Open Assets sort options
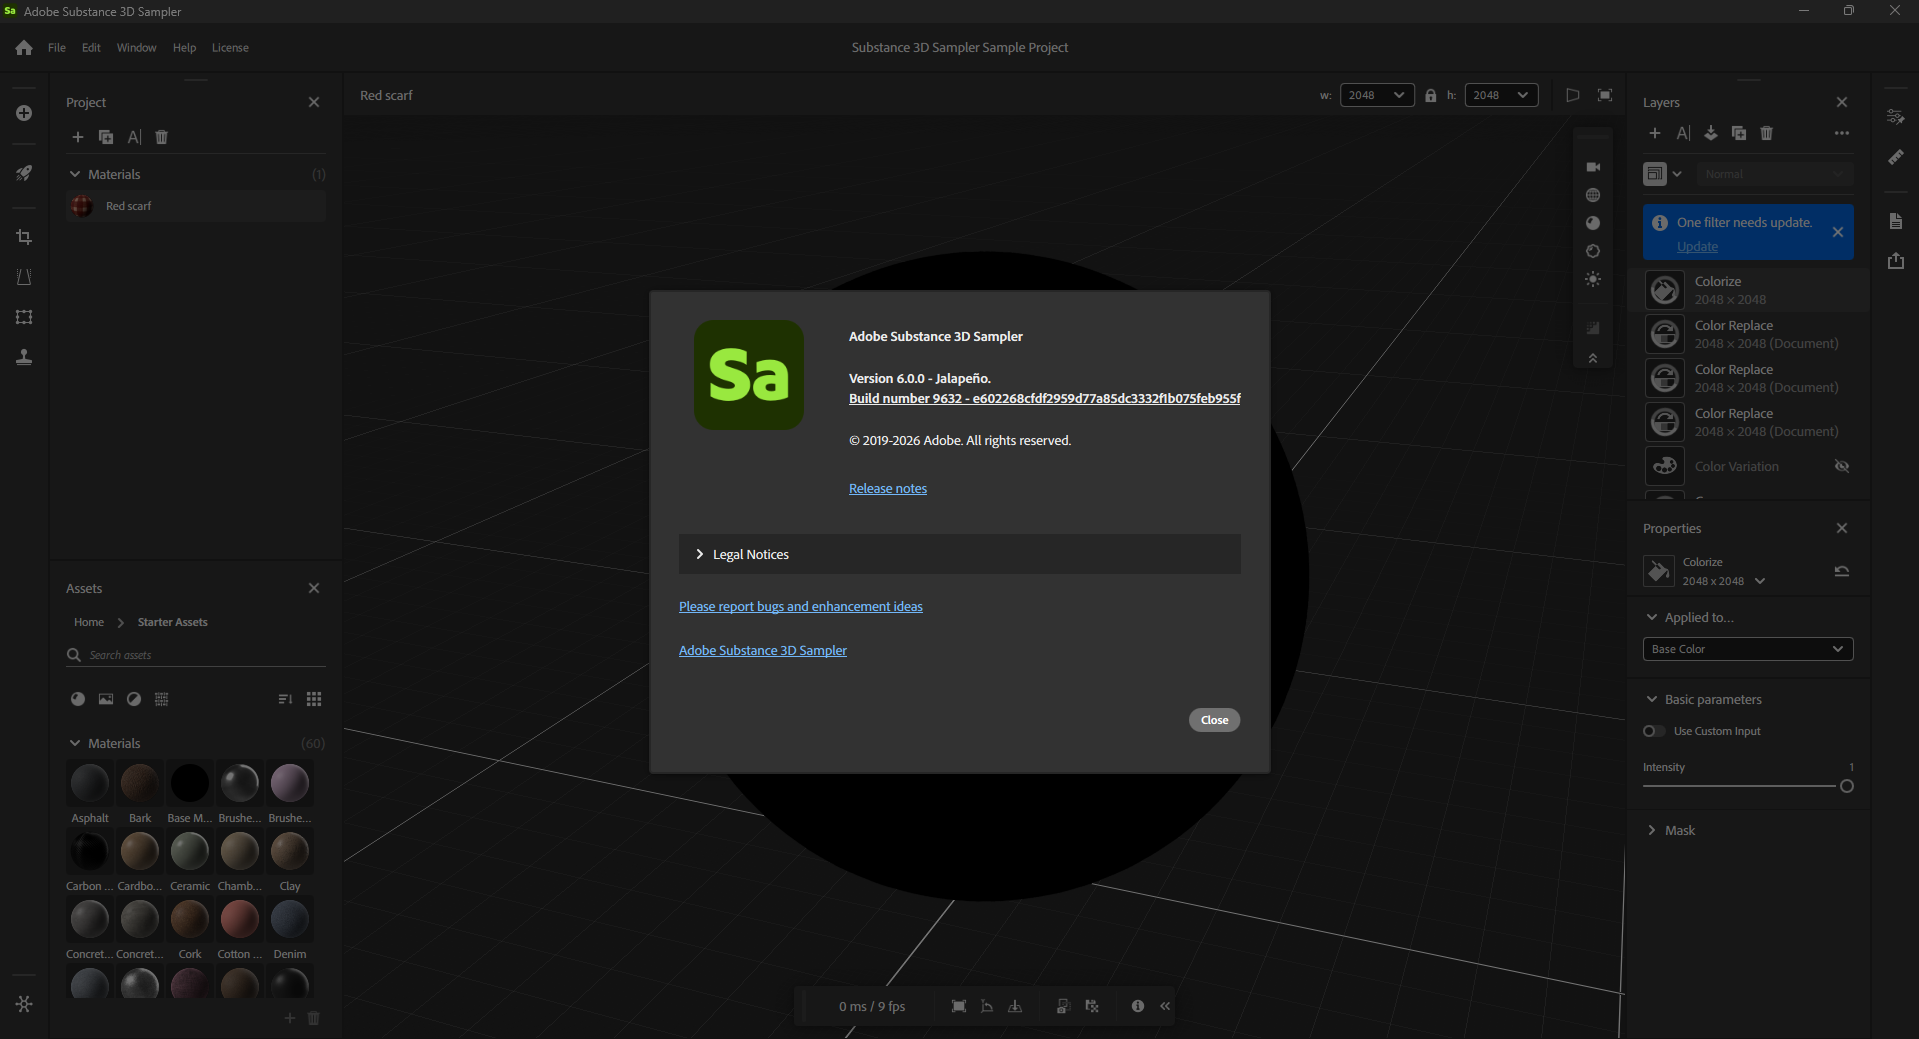Screen dimensions: 1919x1039 point(285,699)
